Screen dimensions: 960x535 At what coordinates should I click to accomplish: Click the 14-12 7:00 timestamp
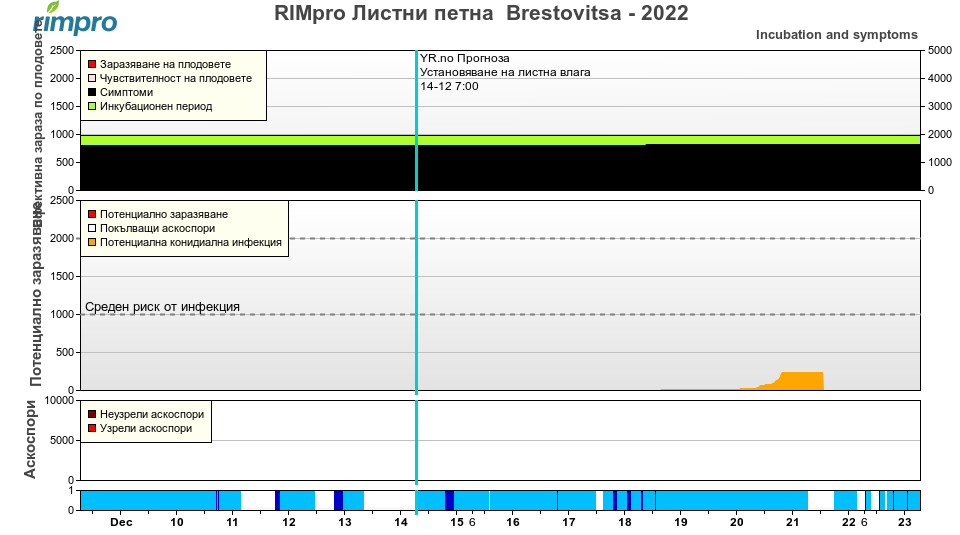click(449, 86)
